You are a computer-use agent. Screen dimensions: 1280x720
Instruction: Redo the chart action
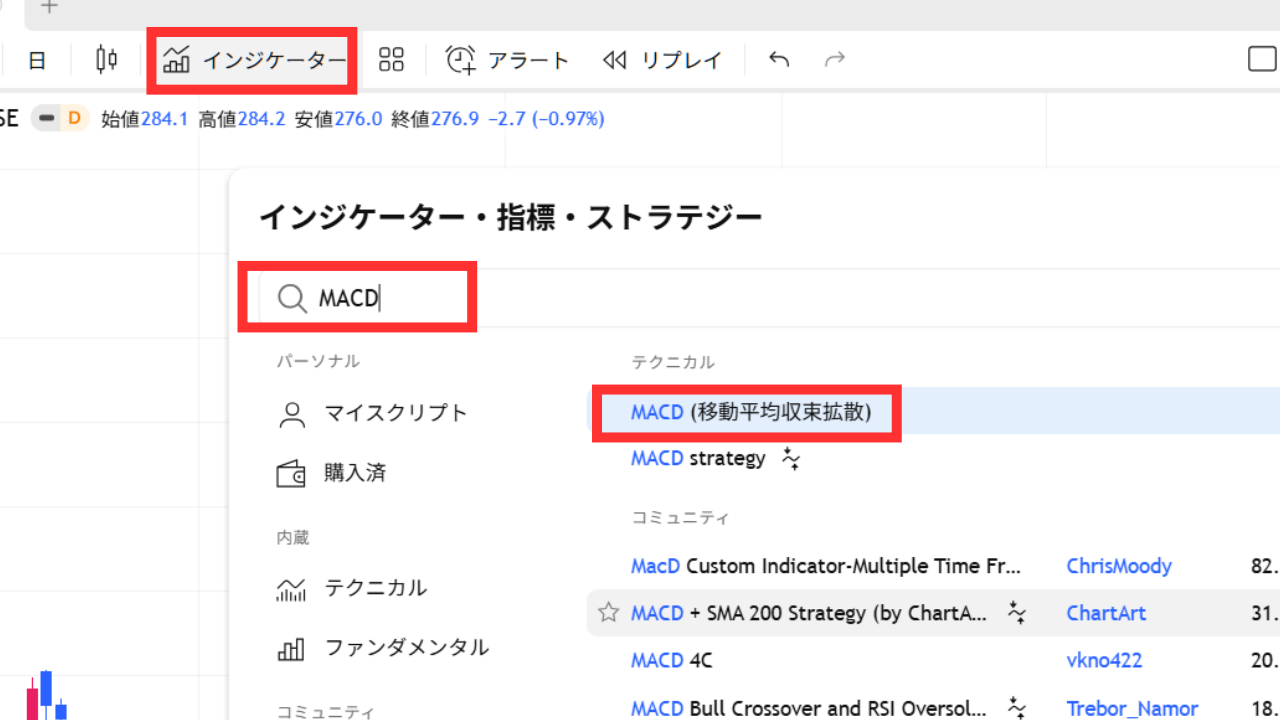[x=834, y=60]
